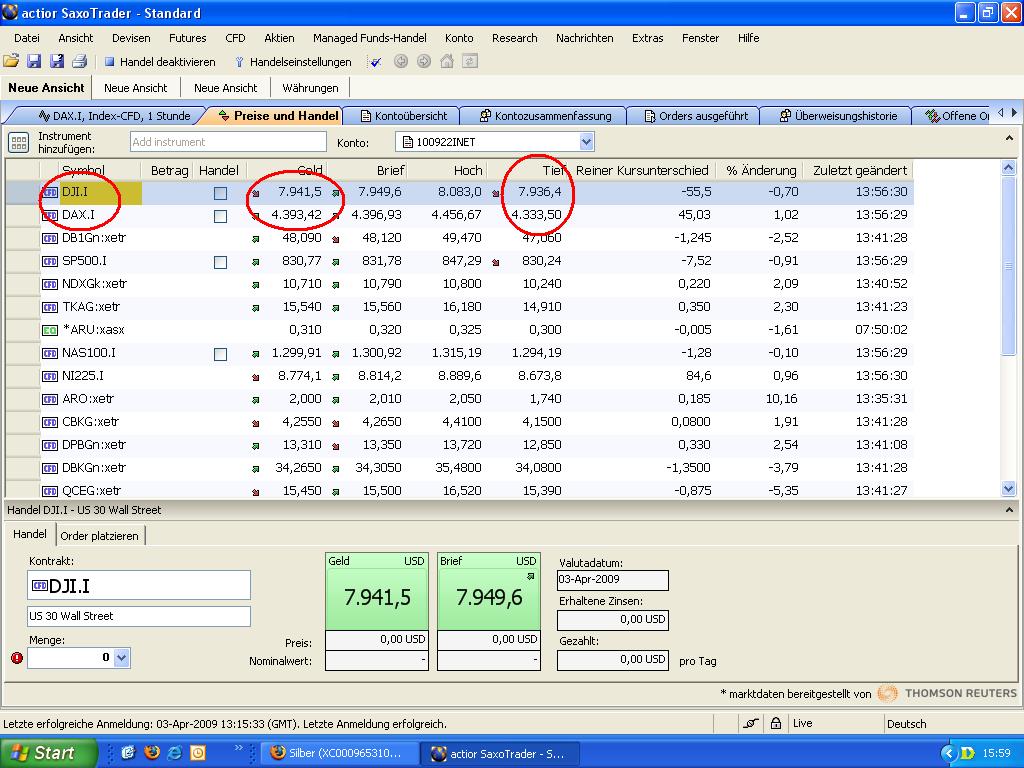Click the green Geld 7.941,5 price button

377,592
